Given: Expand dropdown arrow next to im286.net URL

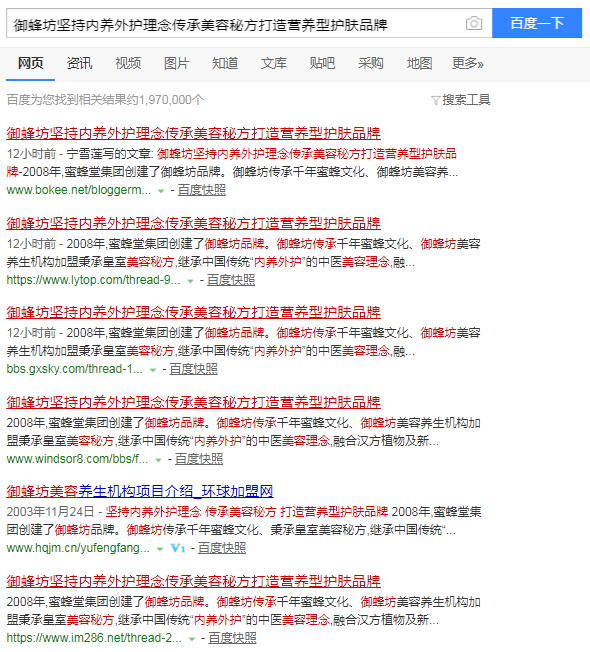Looking at the screenshot, I should [x=192, y=639].
